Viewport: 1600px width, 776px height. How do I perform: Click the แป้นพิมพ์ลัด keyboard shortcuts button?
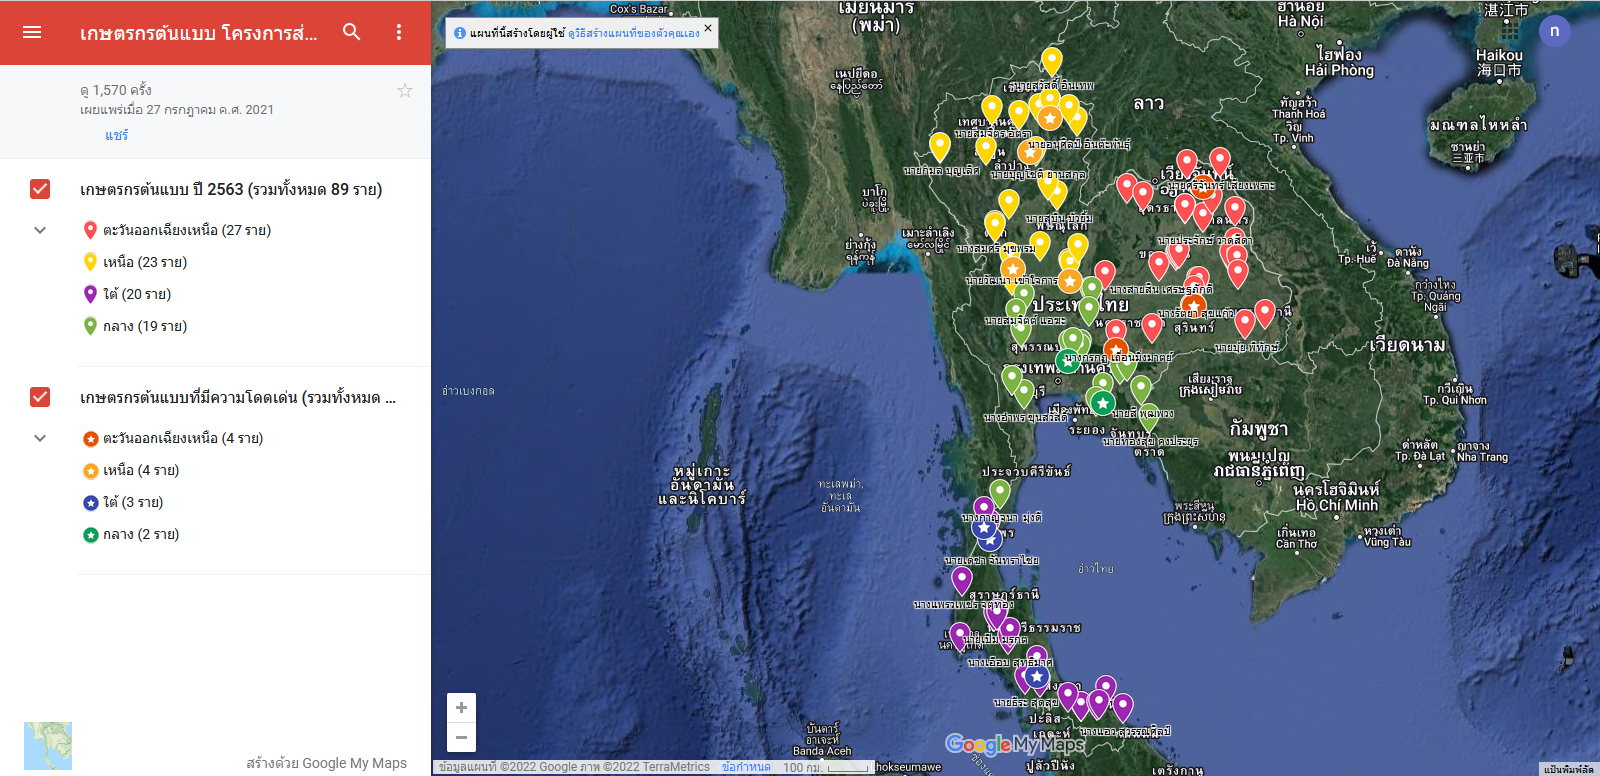(1568, 769)
